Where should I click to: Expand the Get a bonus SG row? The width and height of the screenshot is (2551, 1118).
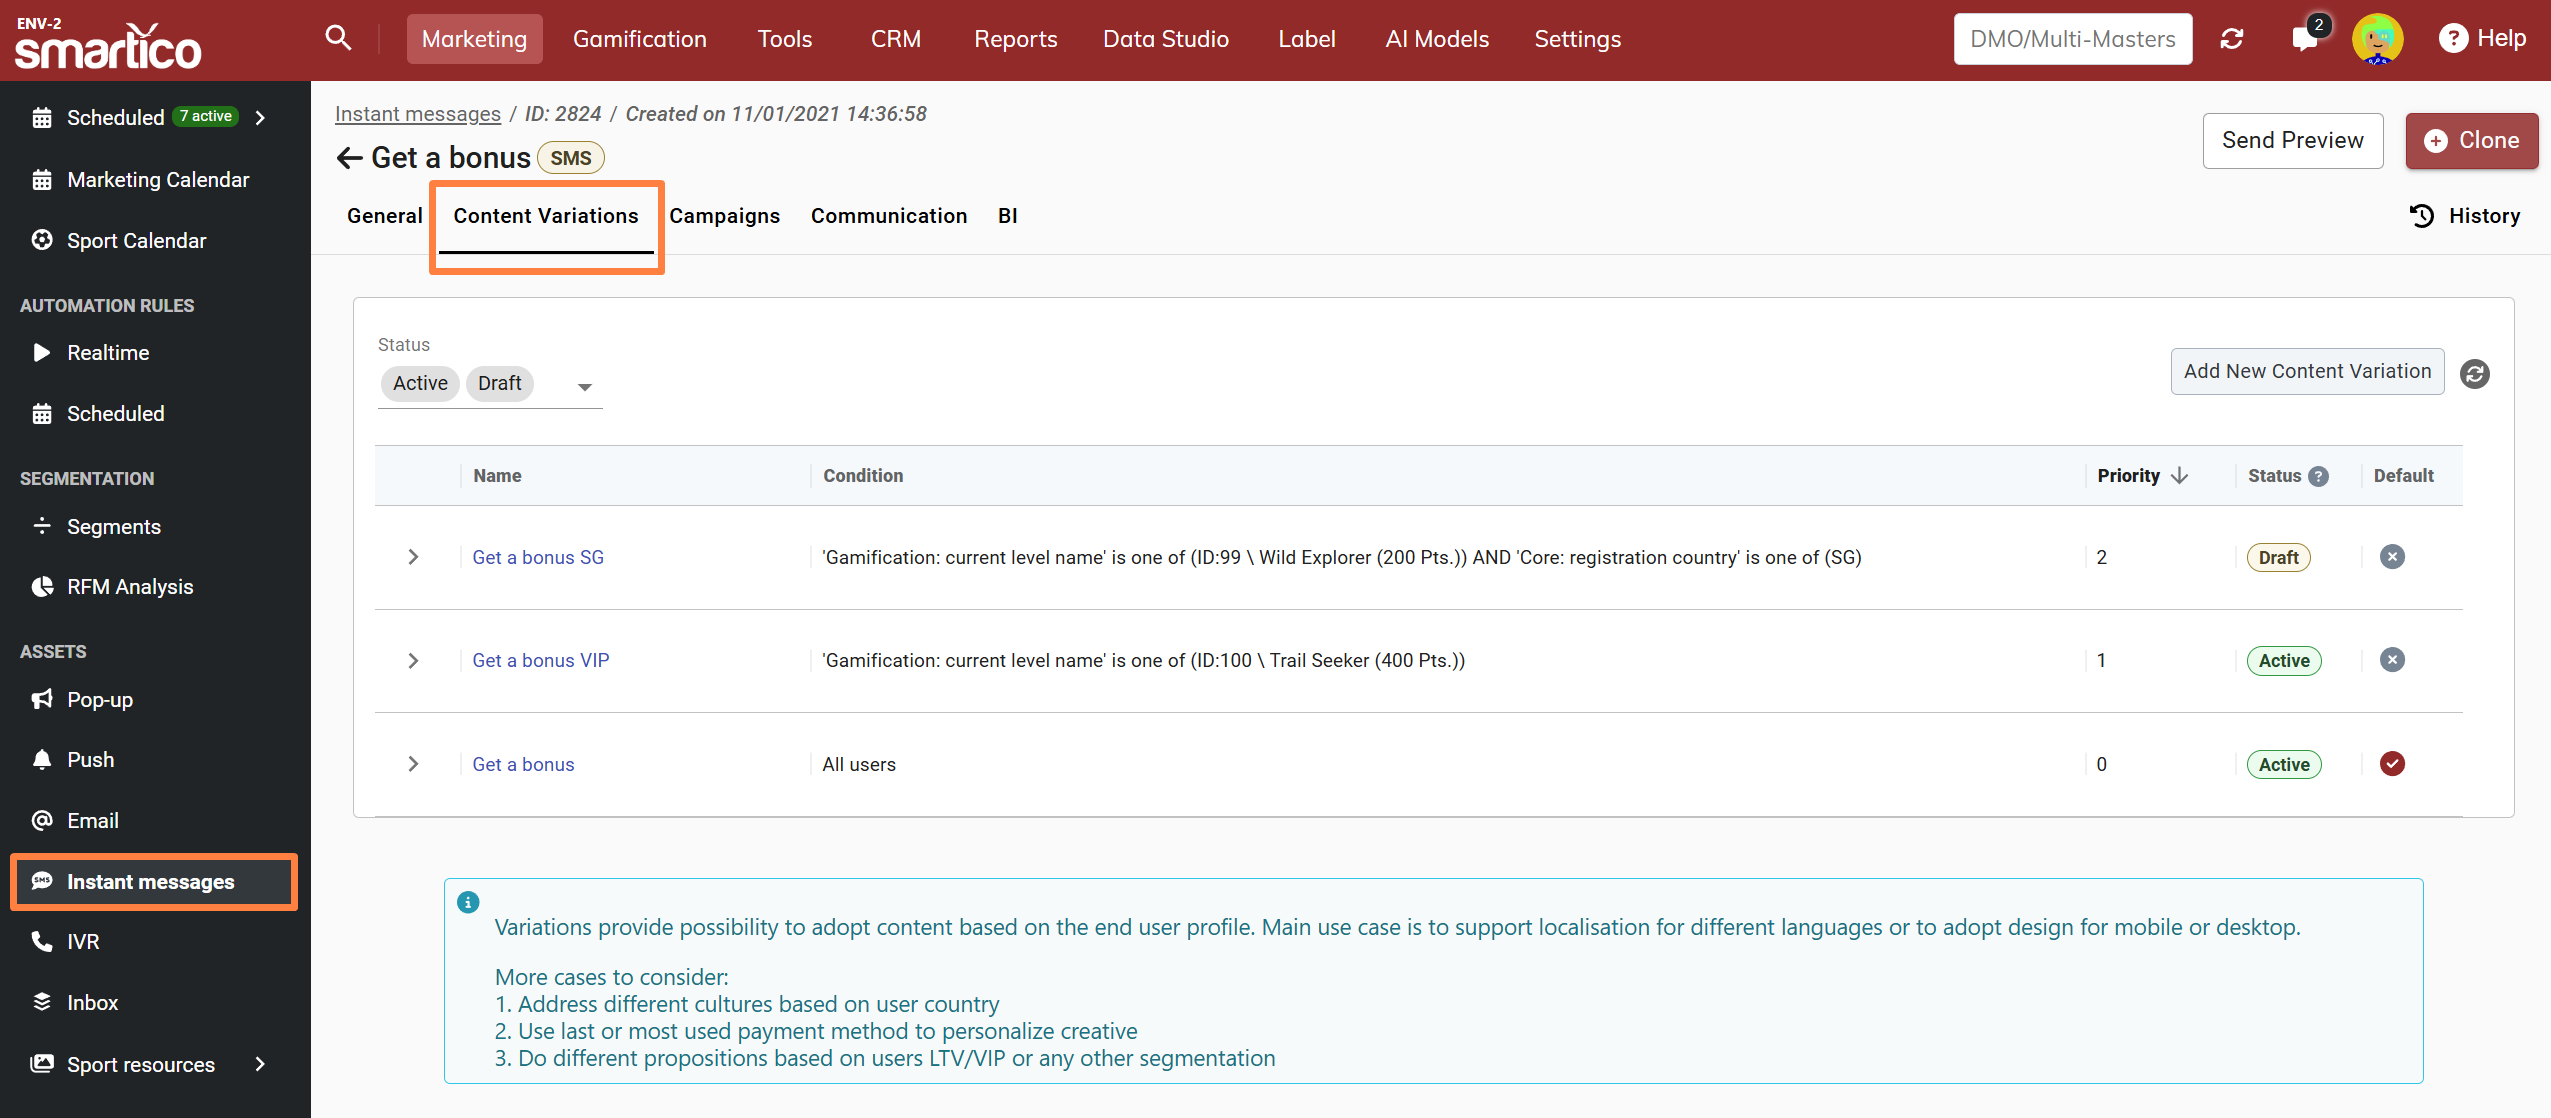(413, 557)
